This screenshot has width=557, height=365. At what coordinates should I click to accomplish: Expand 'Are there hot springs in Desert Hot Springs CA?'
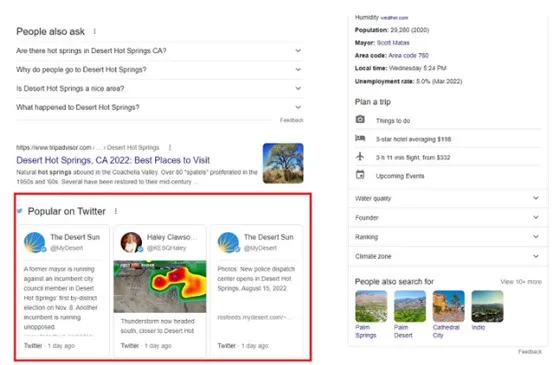[159, 51]
